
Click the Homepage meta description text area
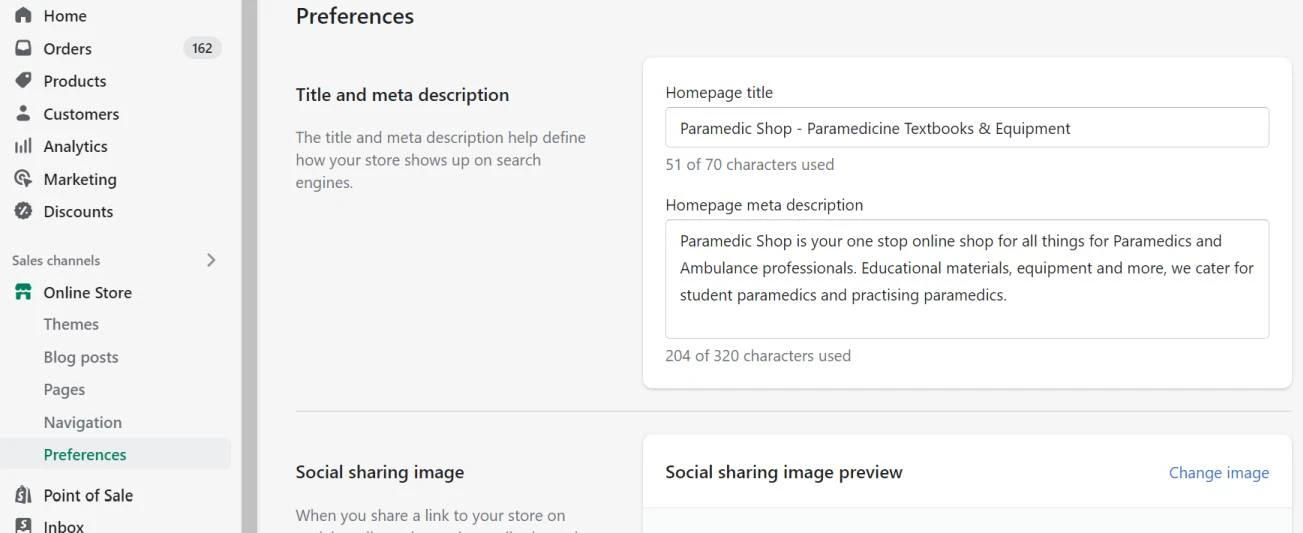coord(967,279)
